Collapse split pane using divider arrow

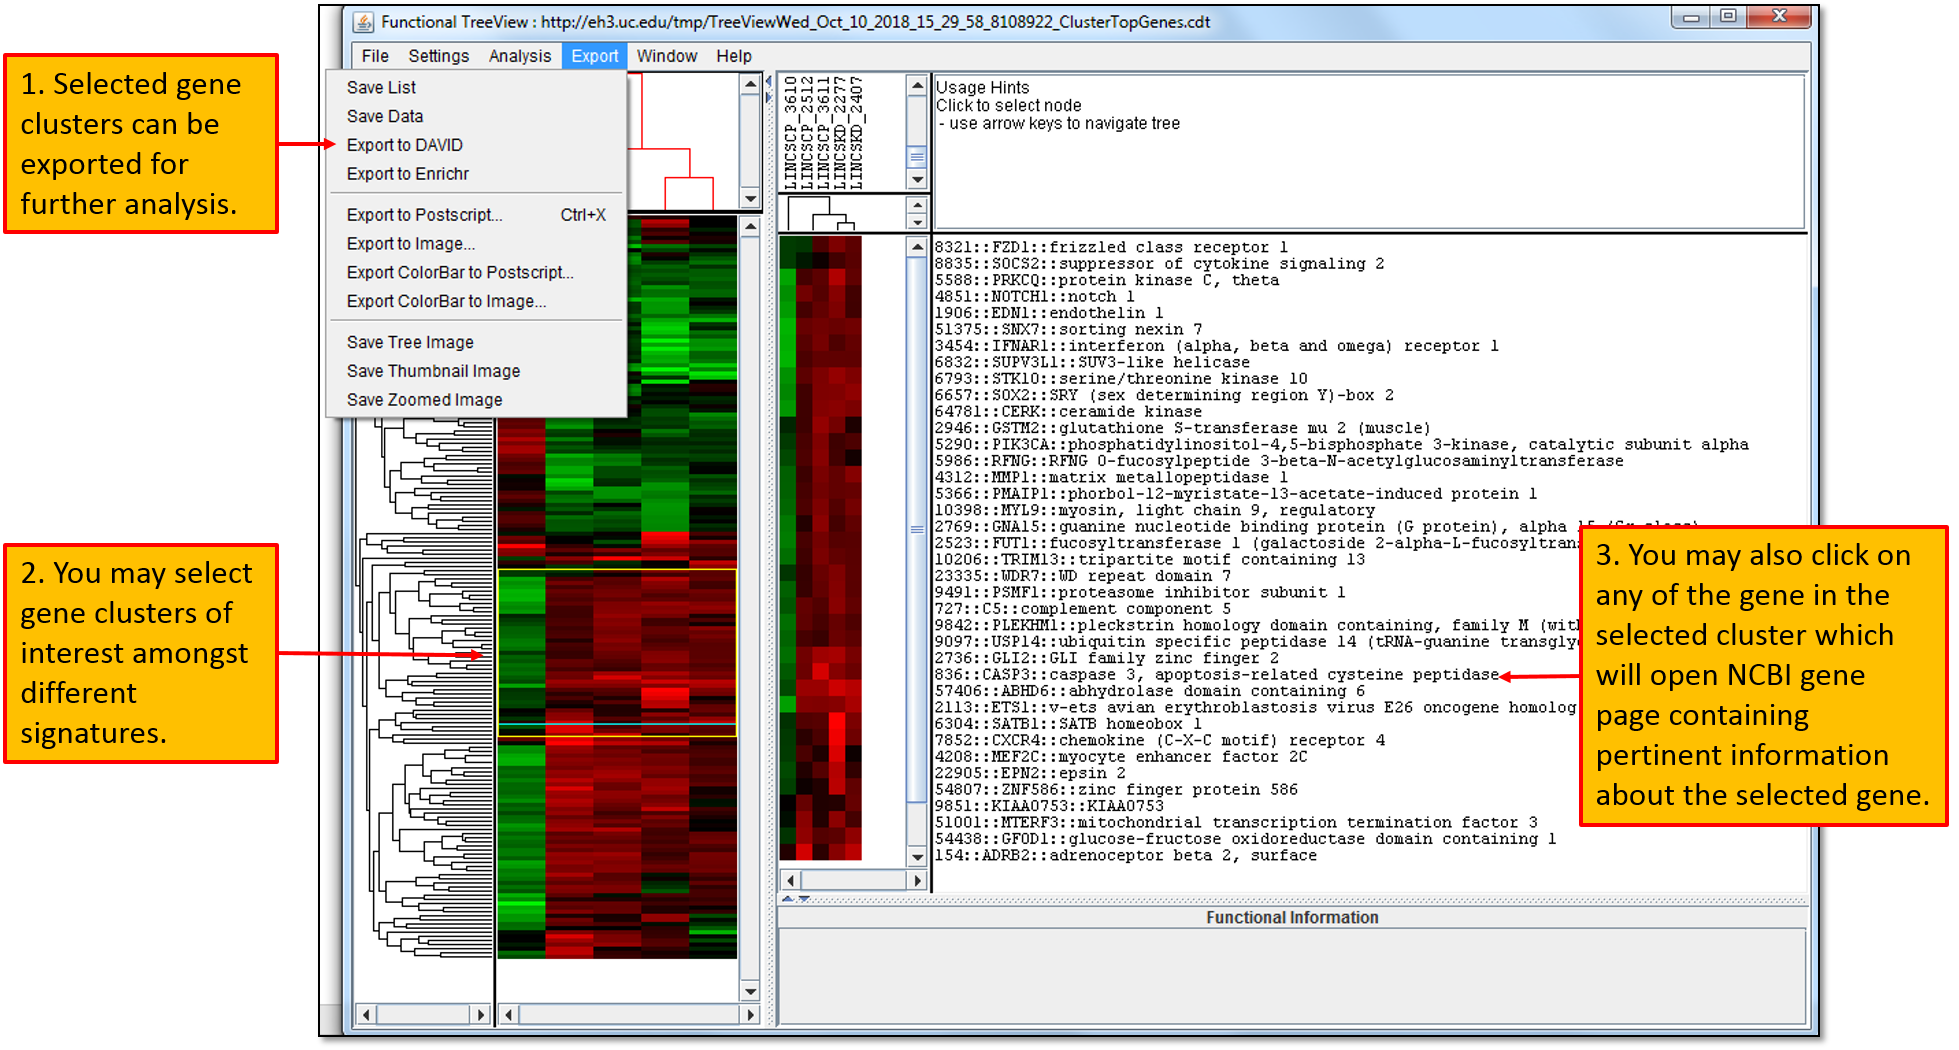pos(769,81)
